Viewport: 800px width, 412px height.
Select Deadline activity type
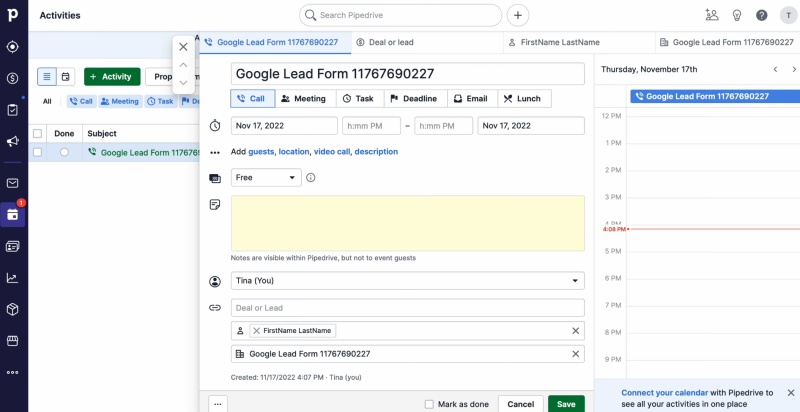[x=415, y=99]
